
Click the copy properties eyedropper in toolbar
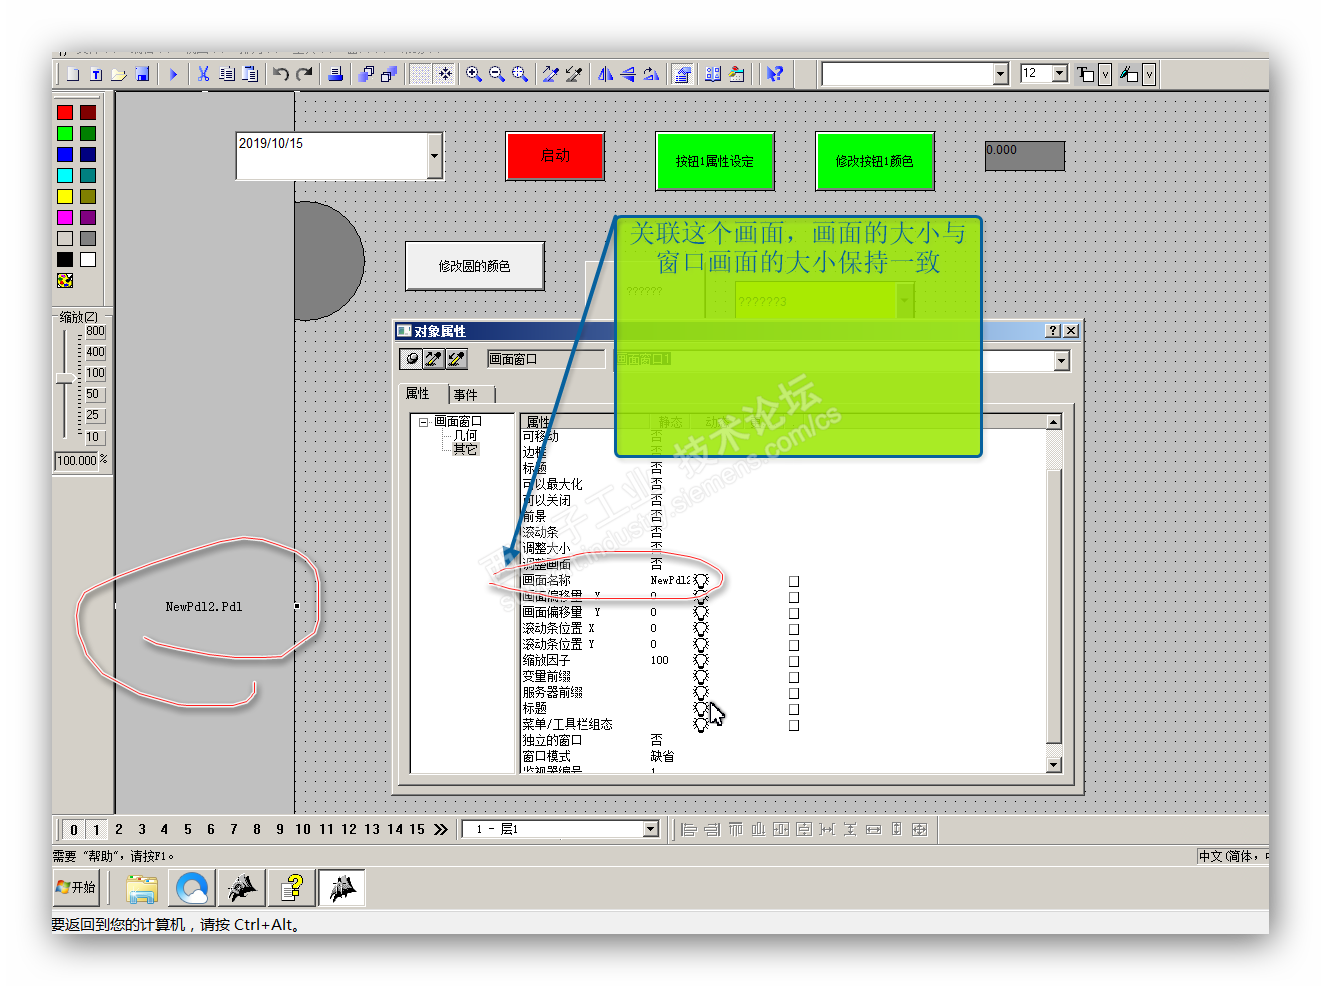point(550,74)
